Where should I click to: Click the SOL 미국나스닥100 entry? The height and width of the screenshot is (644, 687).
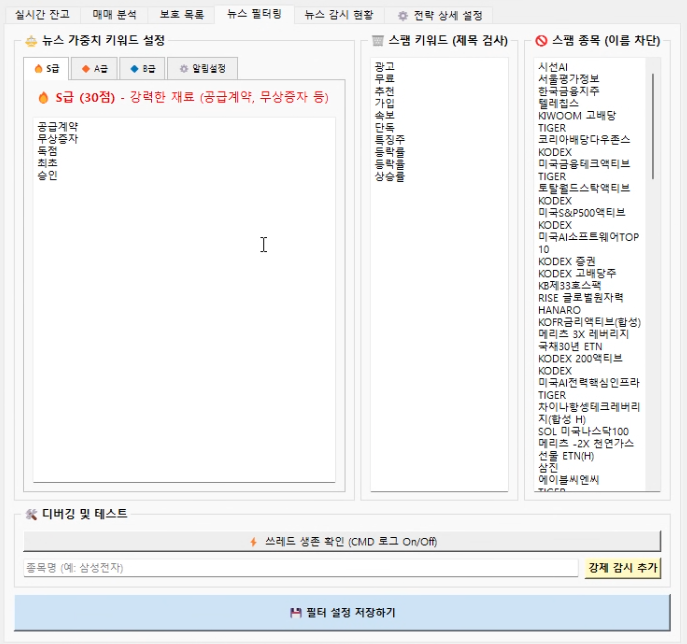pyautogui.click(x=584, y=432)
